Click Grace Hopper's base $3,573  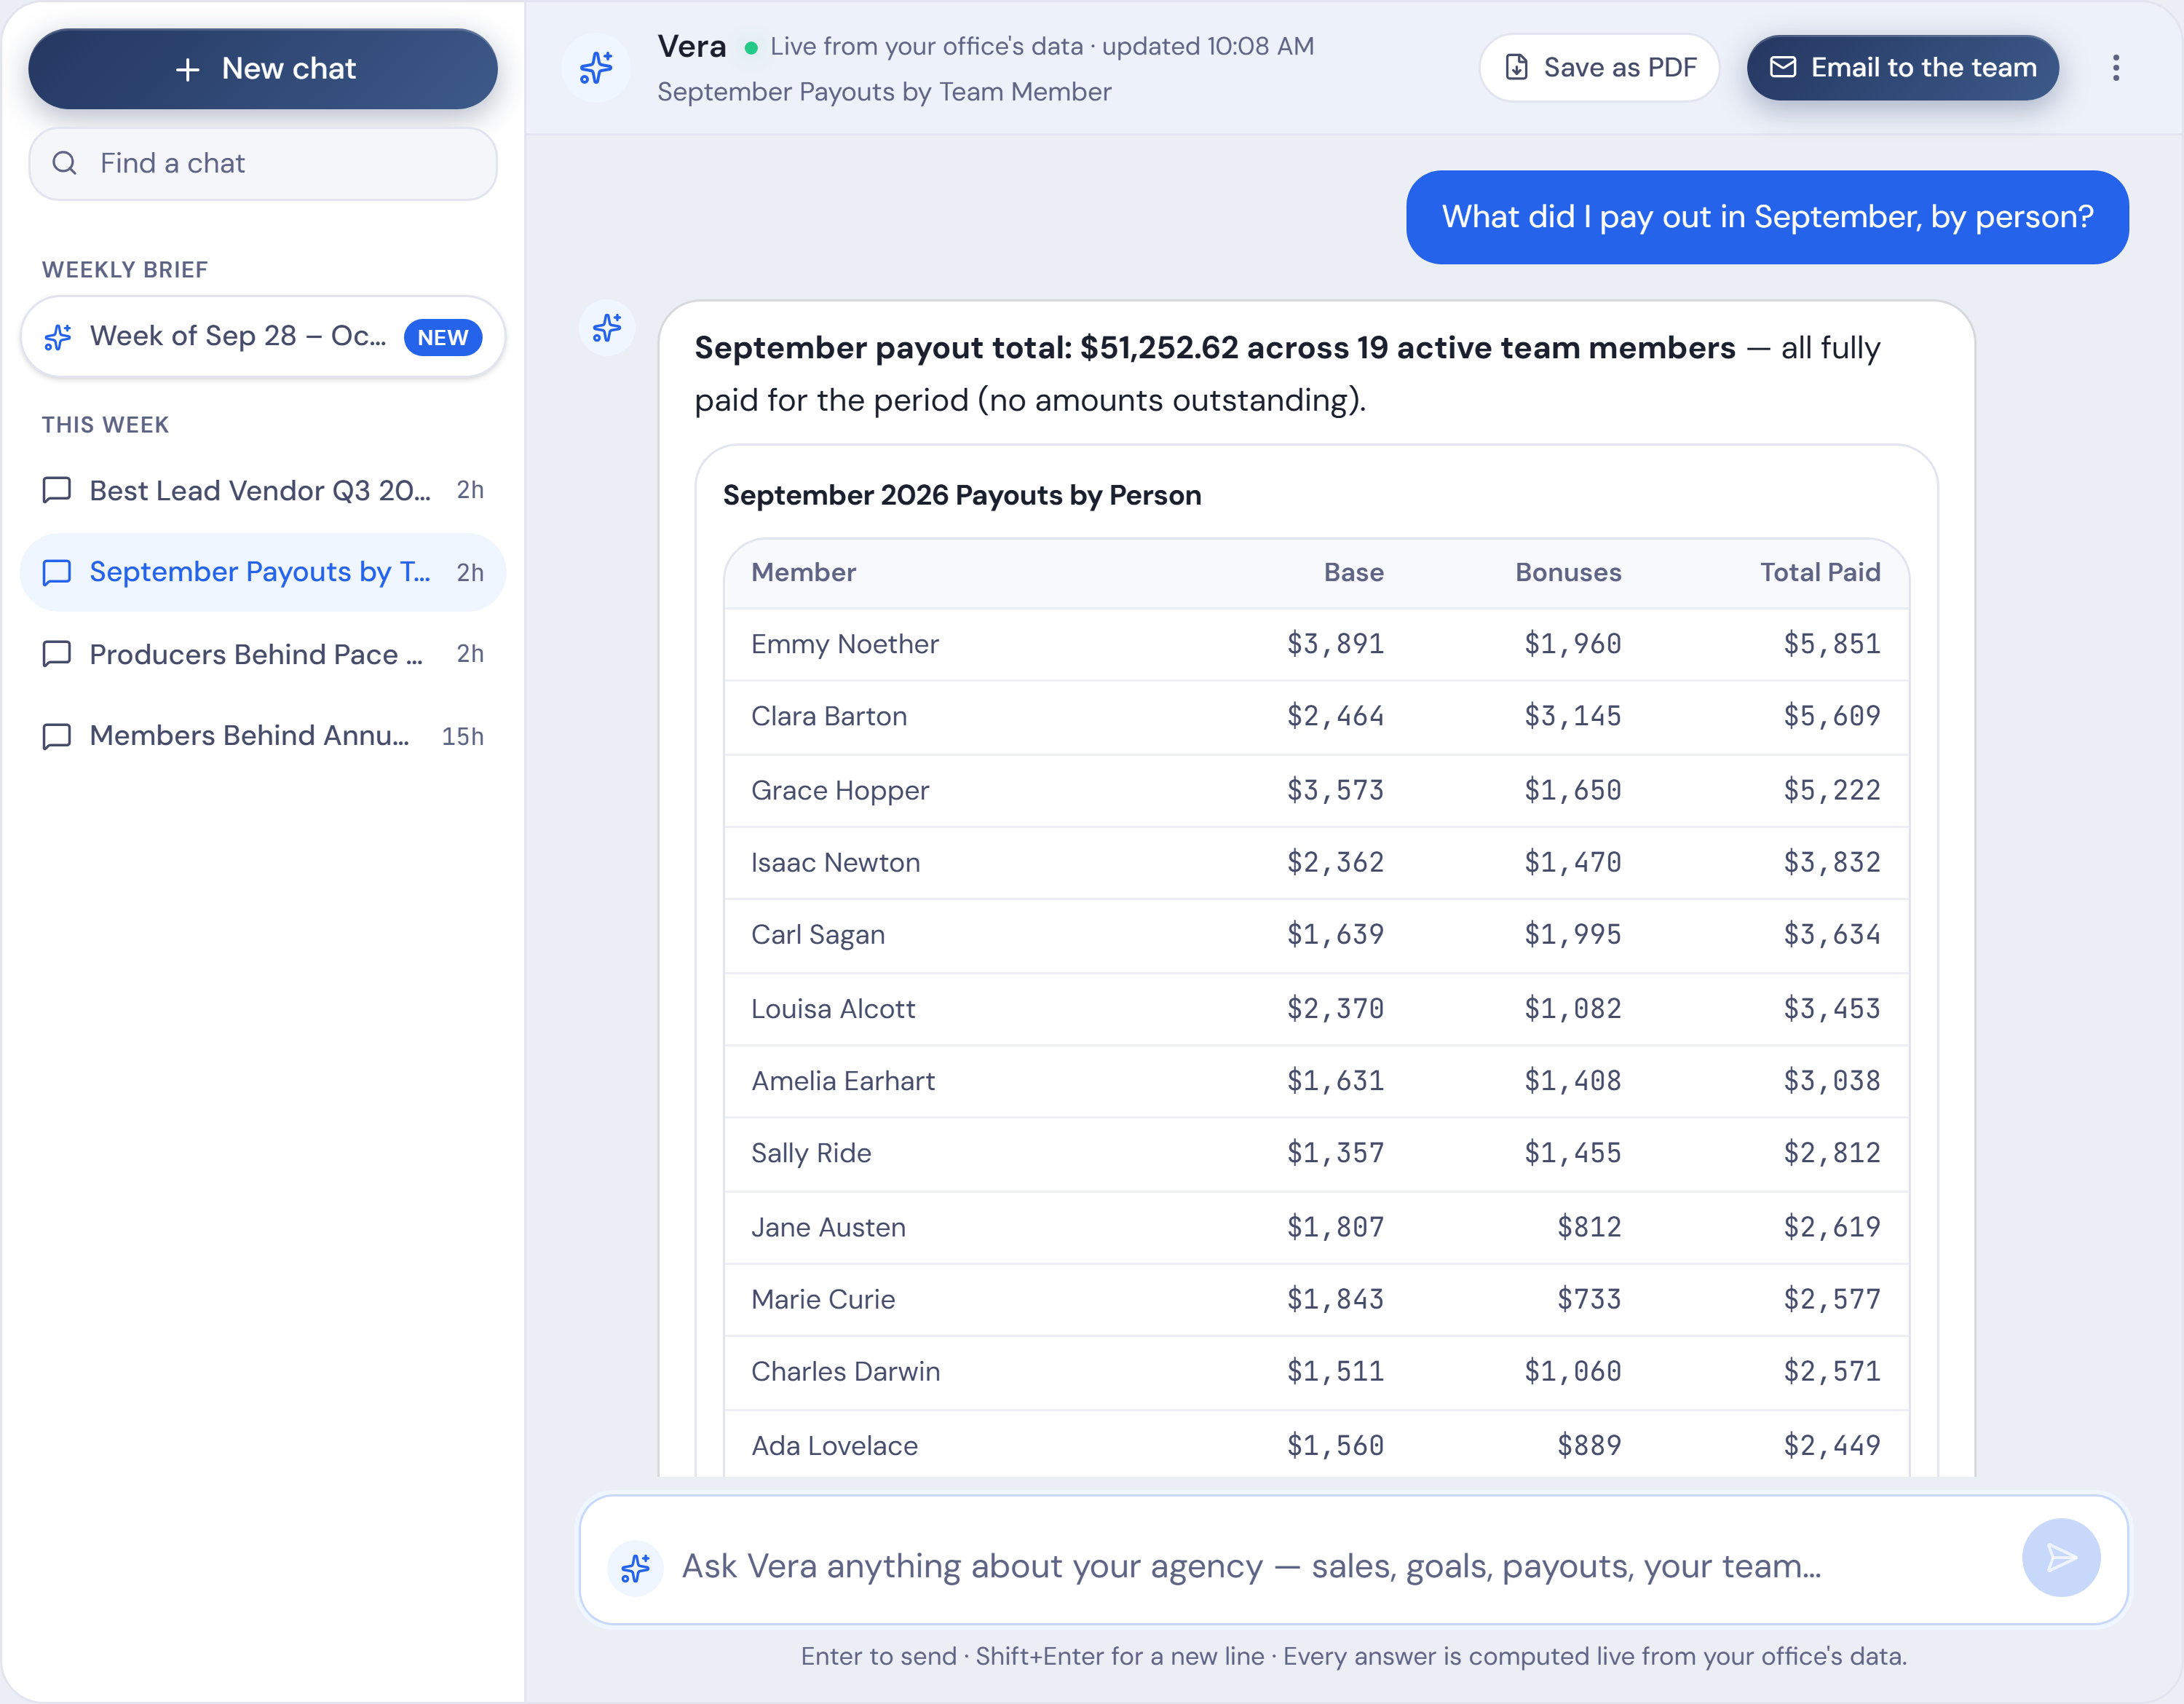1335,791
